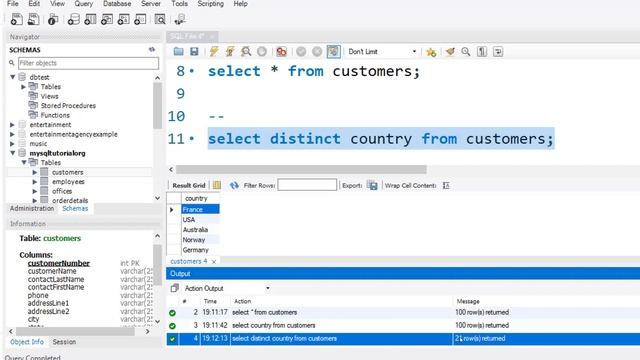Open the Server menu
Image resolution: width=640 pixels, height=360 pixels.
[x=151, y=4]
